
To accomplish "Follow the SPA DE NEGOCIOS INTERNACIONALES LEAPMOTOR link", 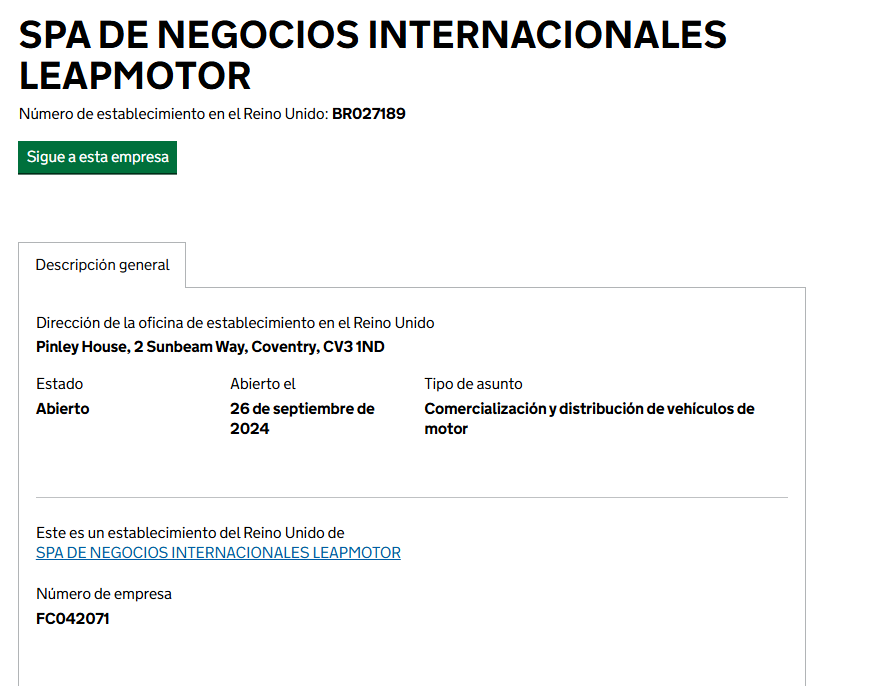I will [x=218, y=553].
